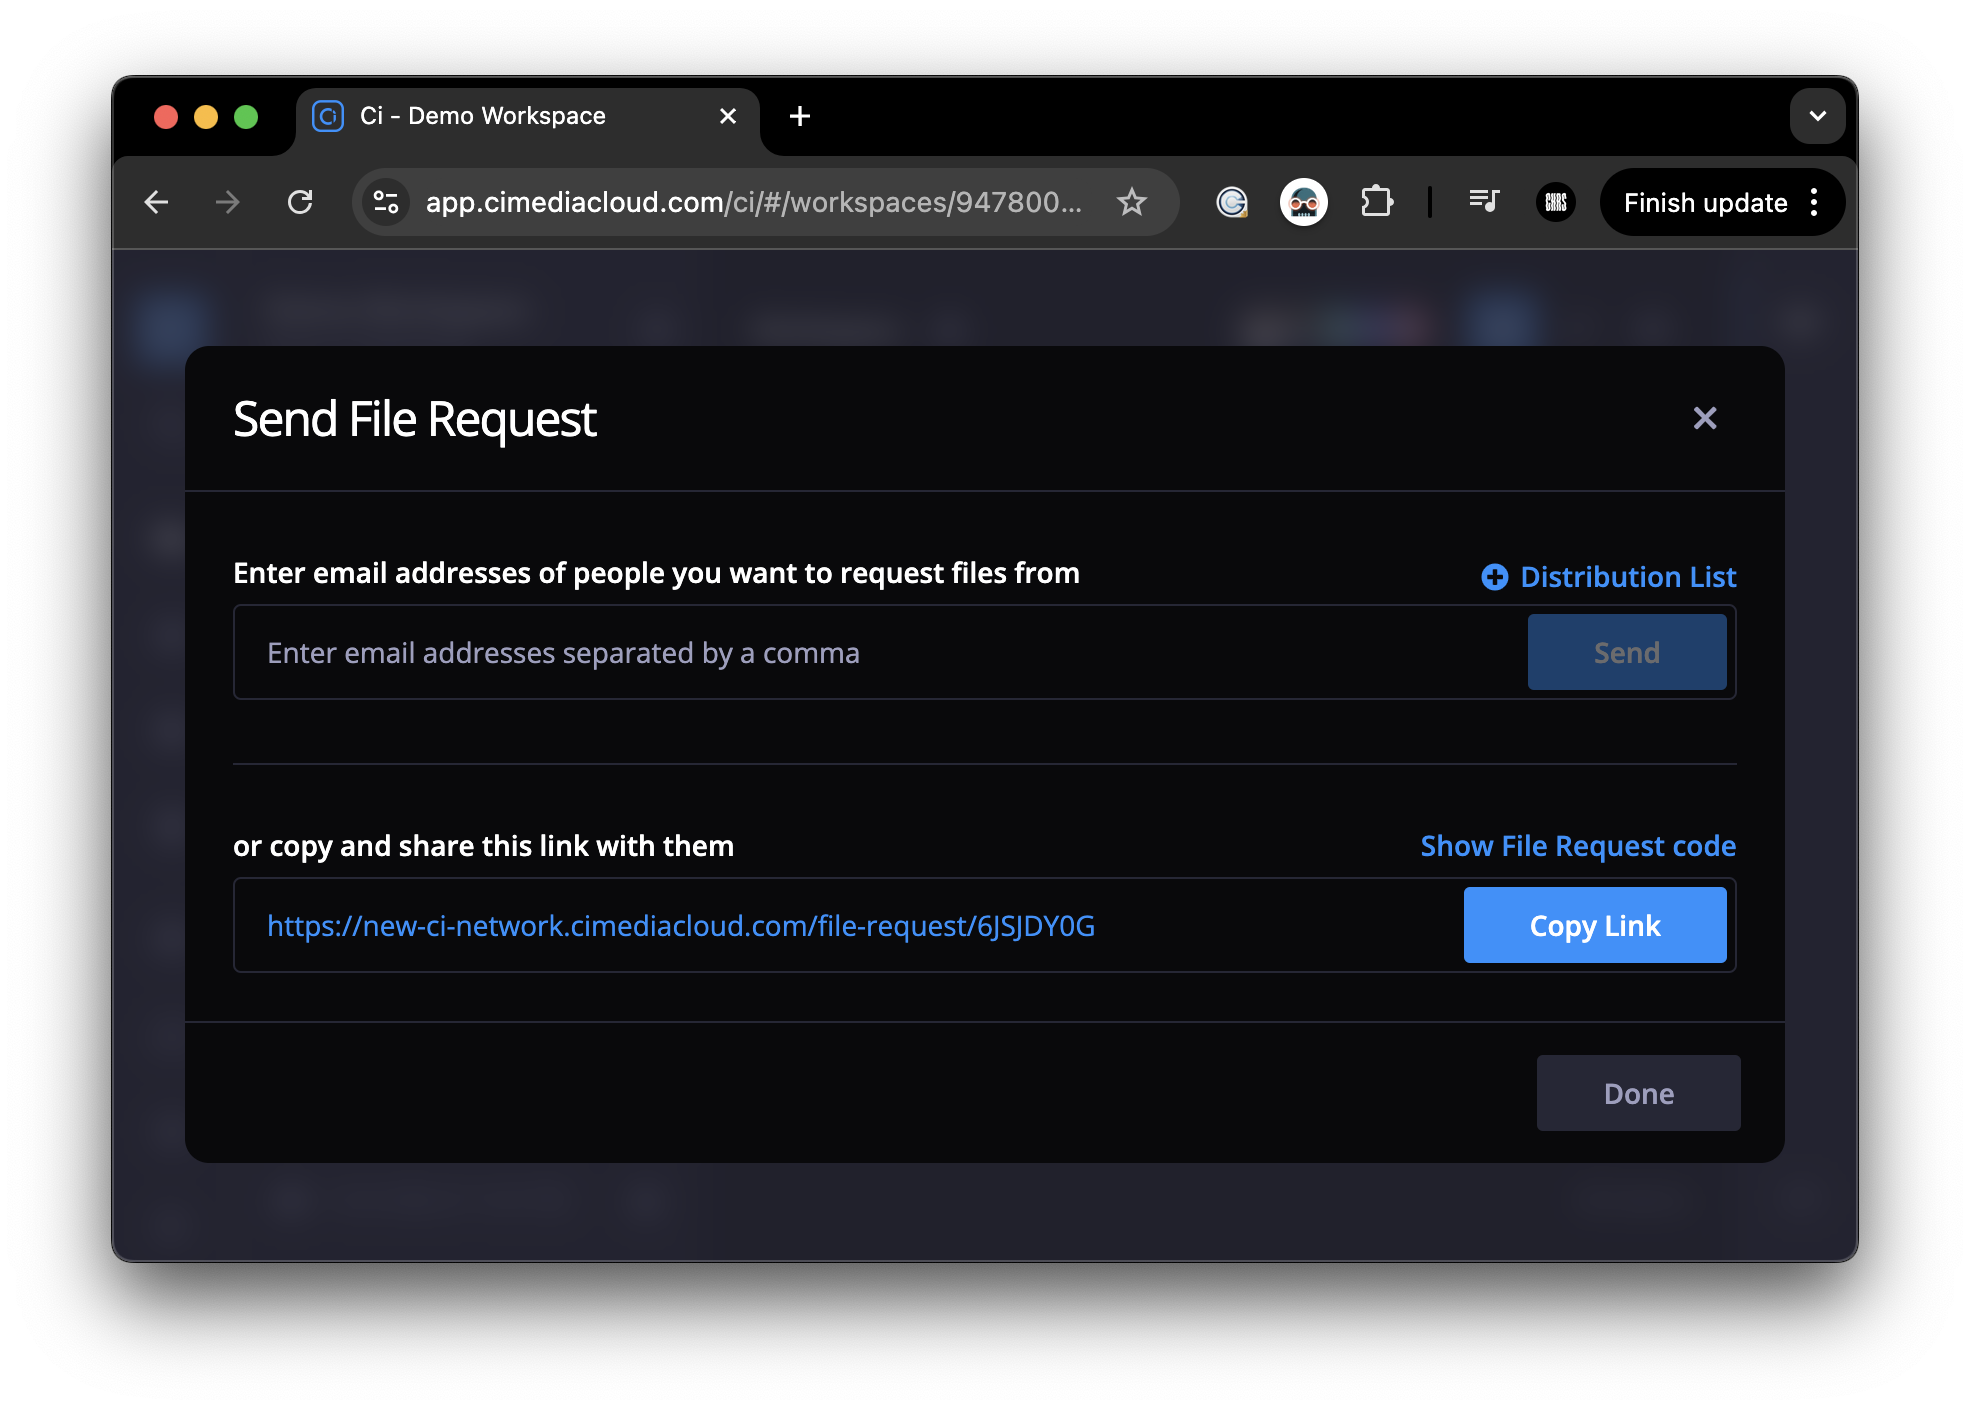Open the file-request link URL

pos(680,925)
